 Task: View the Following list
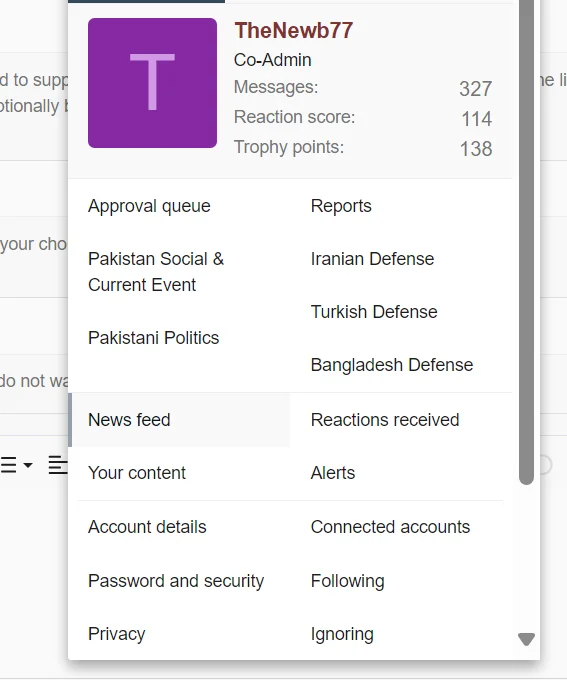point(347,581)
